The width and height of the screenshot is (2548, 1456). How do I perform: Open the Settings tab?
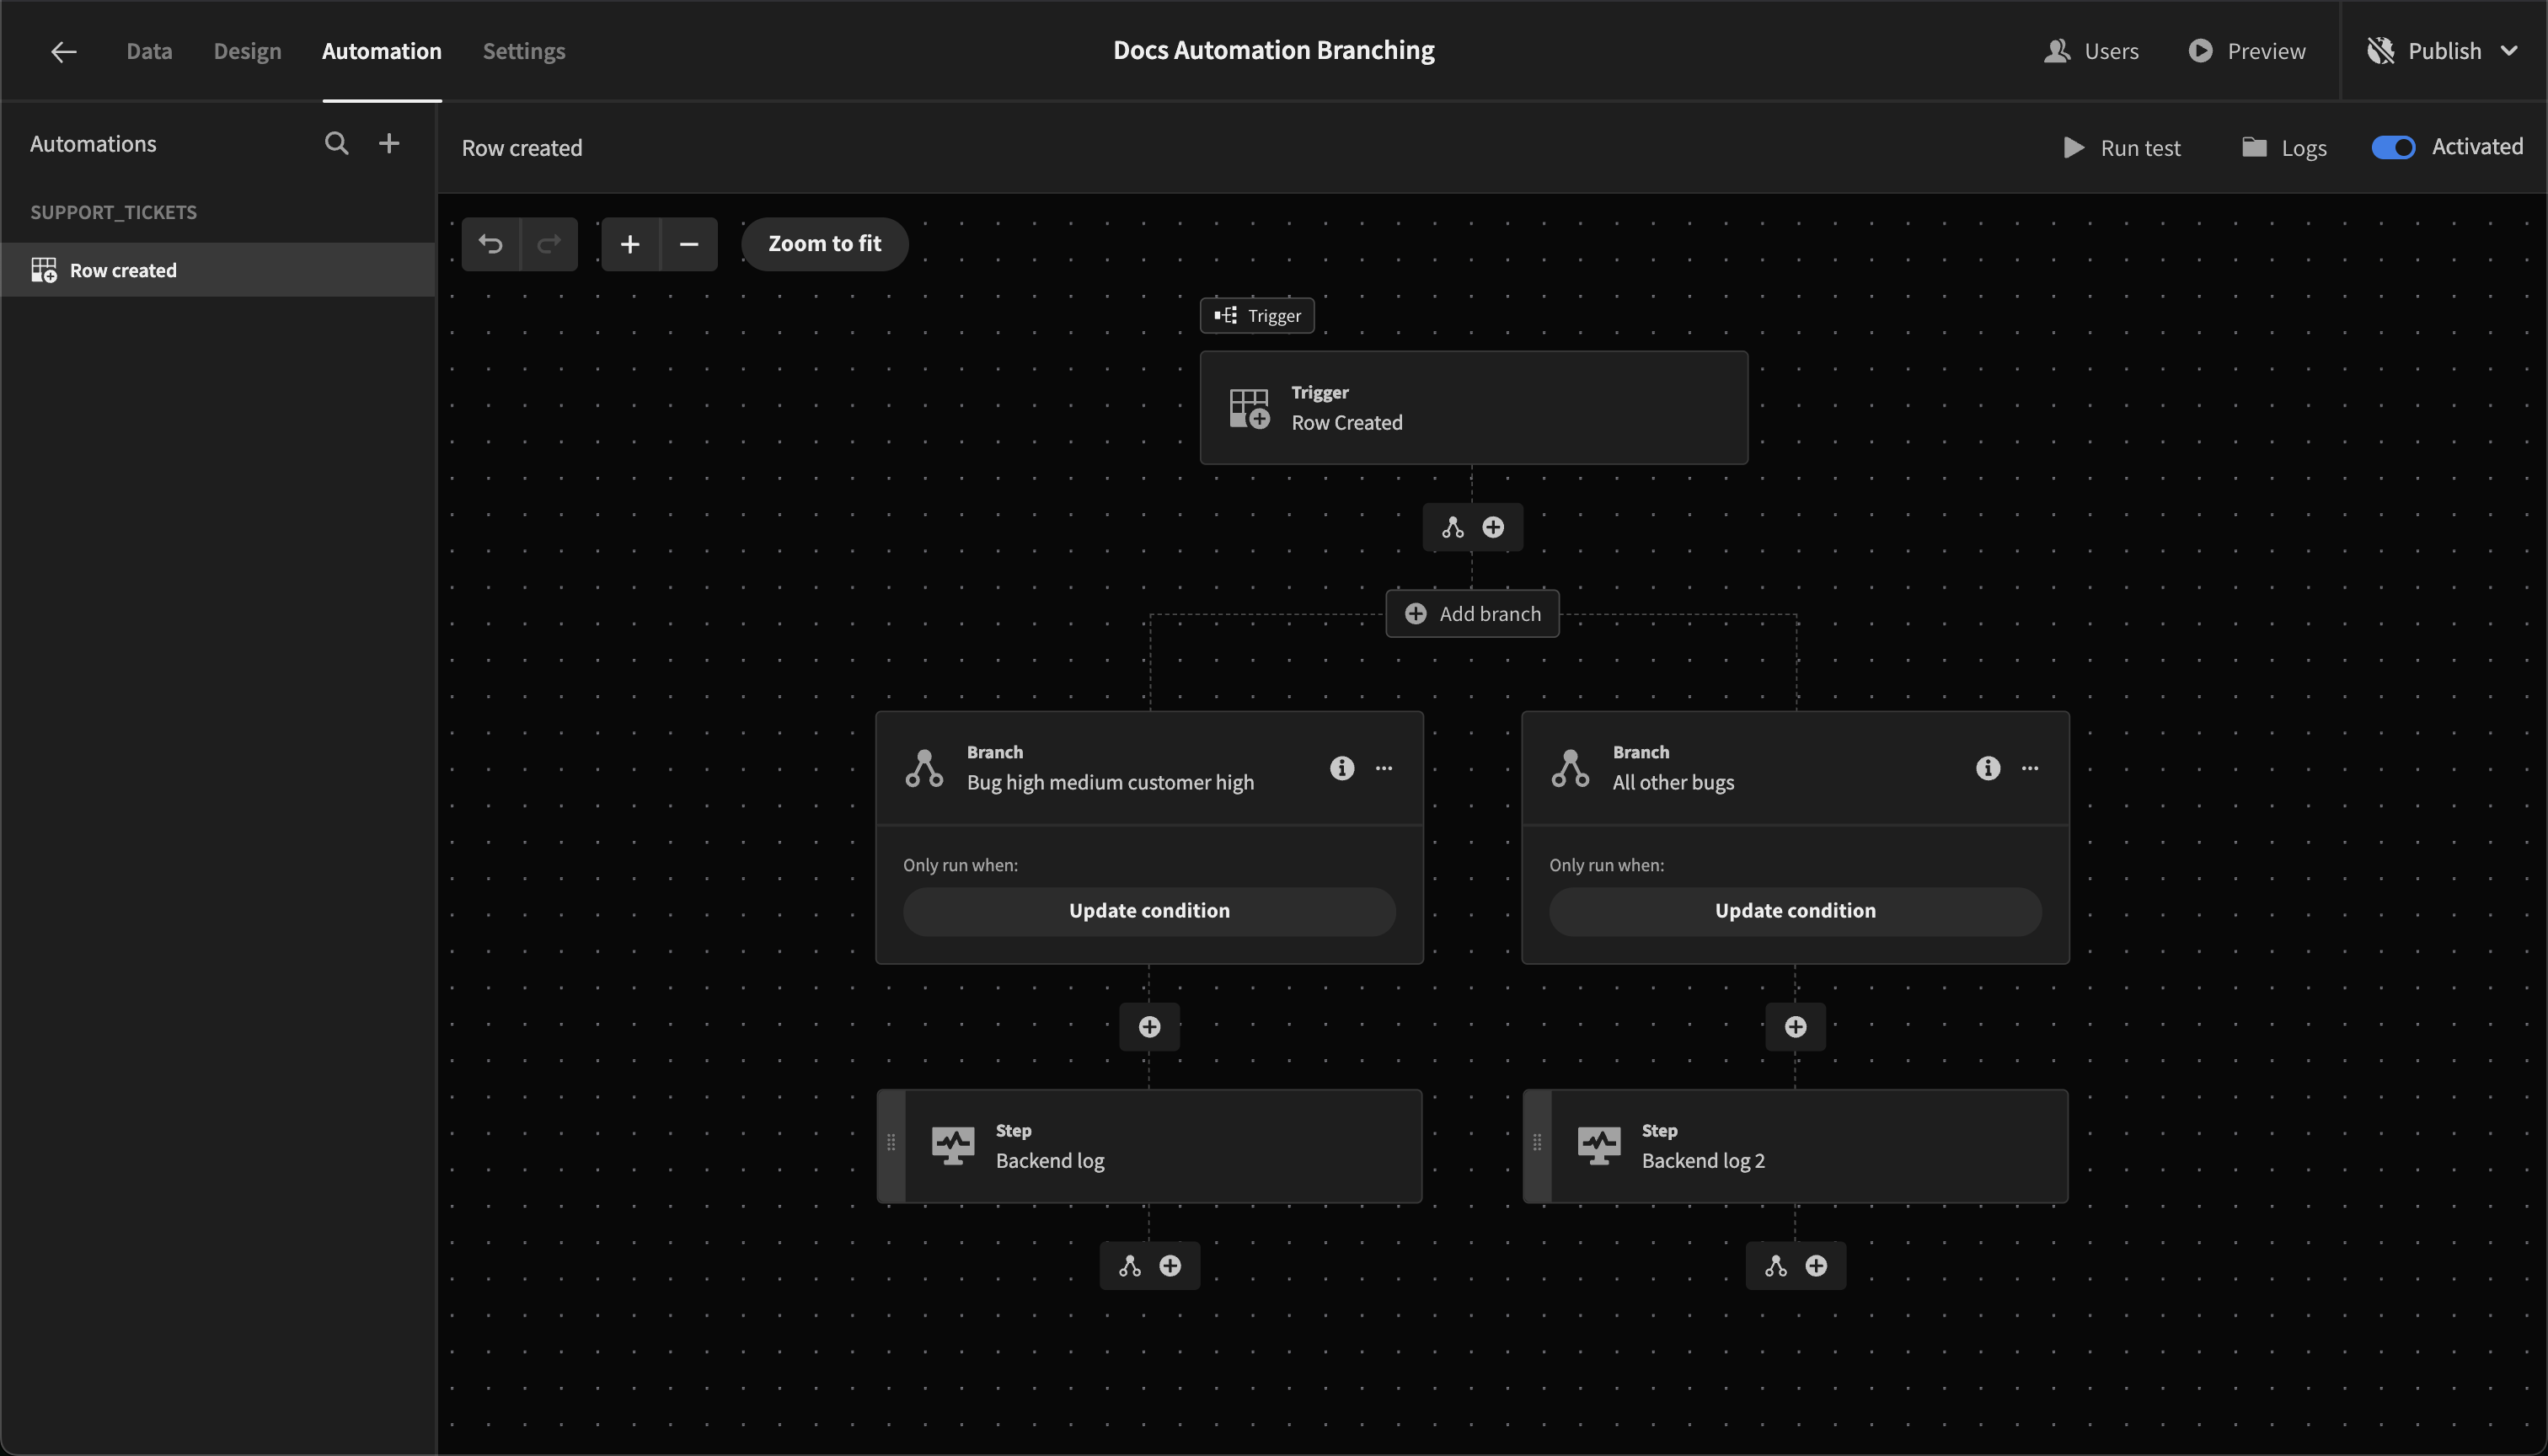coord(524,51)
